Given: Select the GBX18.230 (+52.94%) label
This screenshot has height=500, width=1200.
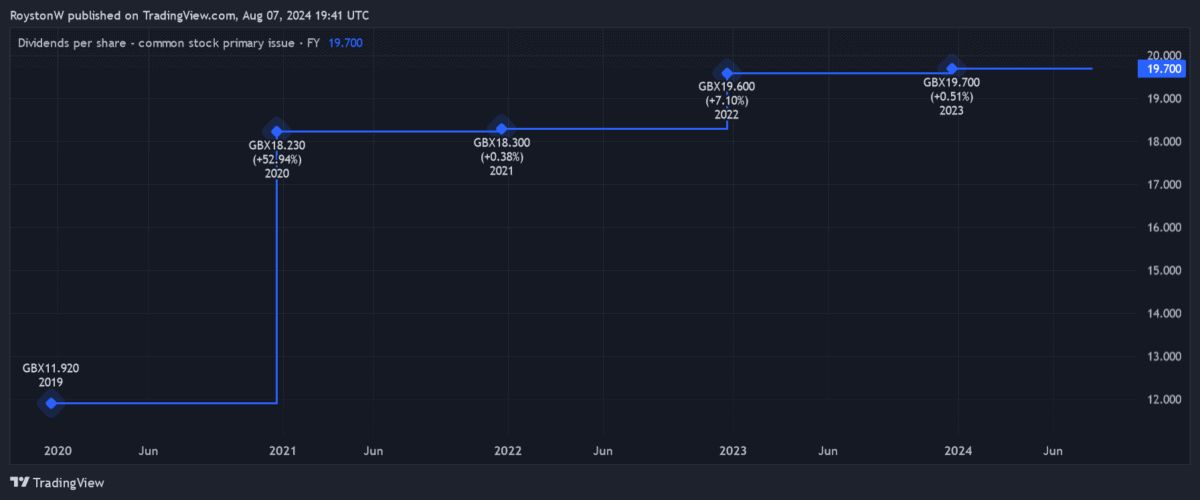Looking at the screenshot, I should (277, 153).
